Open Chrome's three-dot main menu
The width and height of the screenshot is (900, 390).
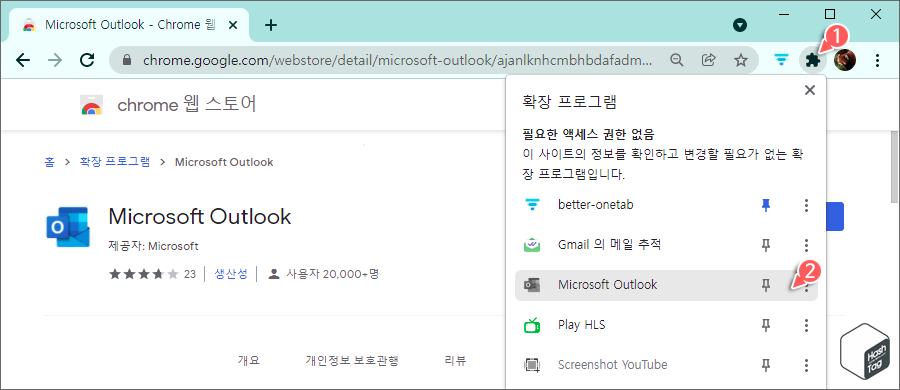[877, 60]
